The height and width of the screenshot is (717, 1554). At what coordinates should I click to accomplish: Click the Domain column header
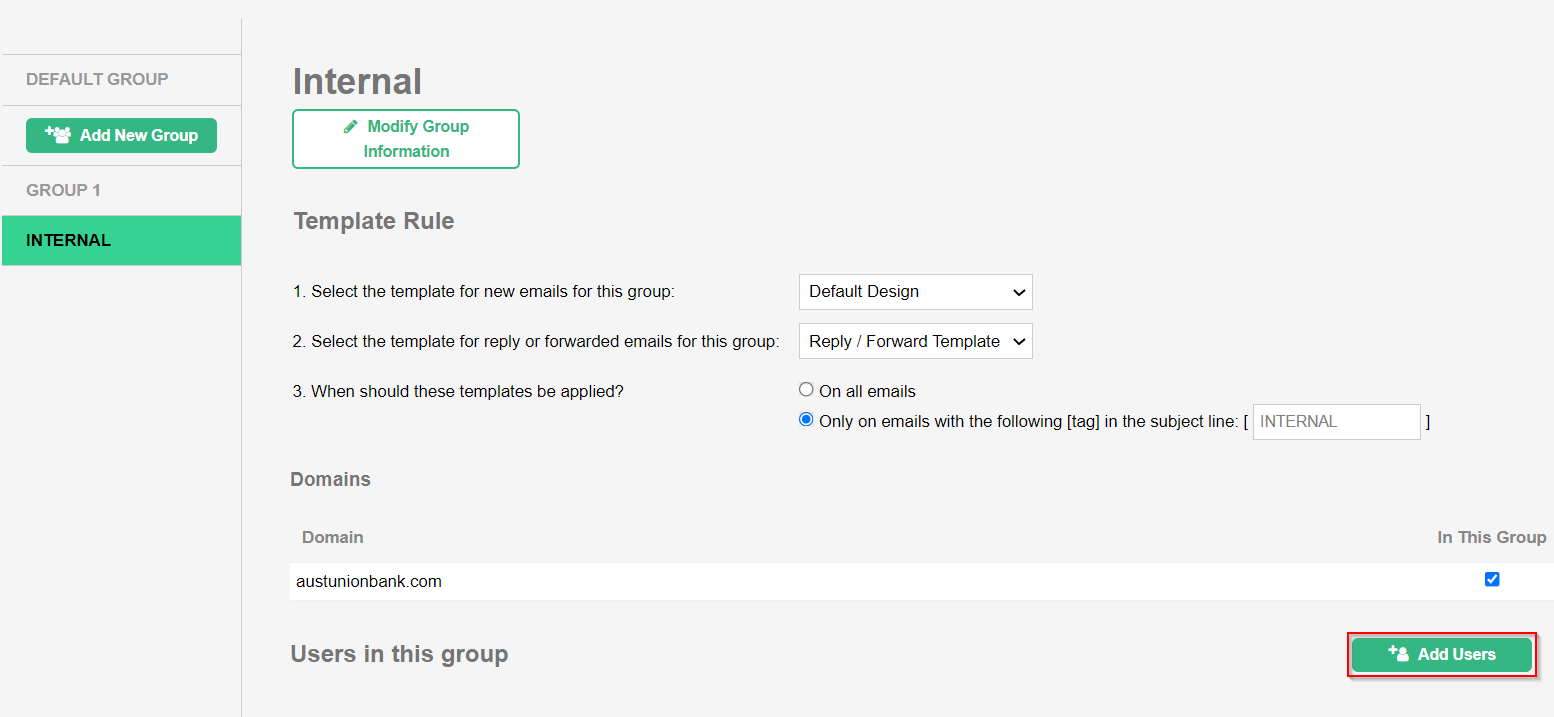(x=332, y=537)
